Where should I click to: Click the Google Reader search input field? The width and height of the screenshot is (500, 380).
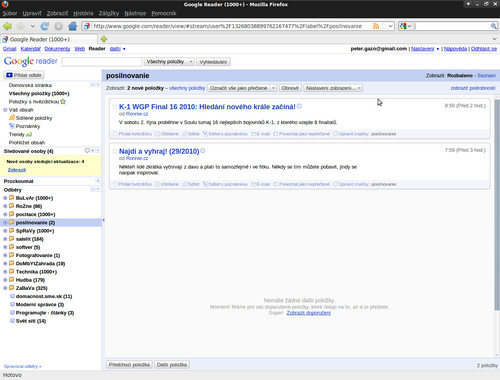(102, 62)
